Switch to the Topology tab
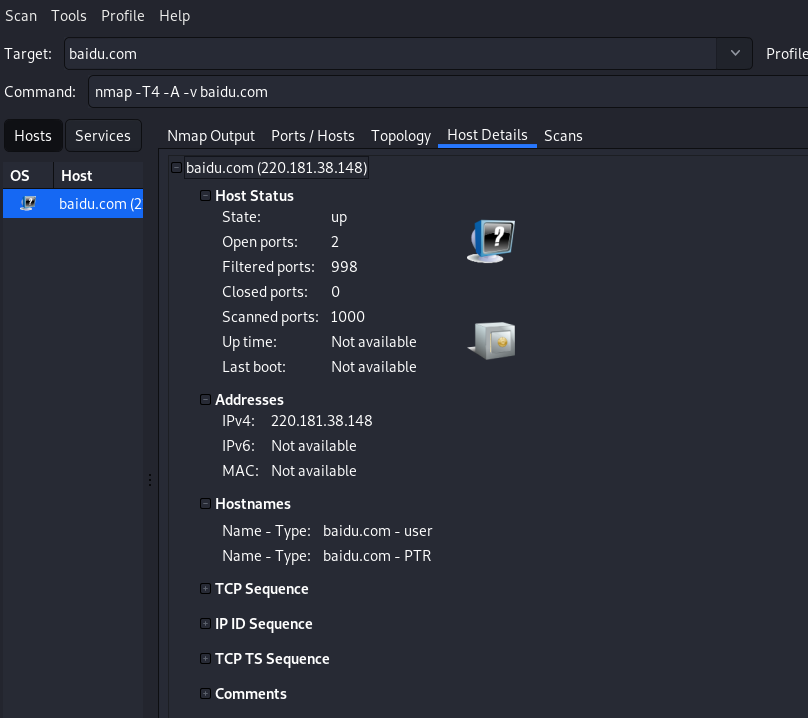This screenshot has height=718, width=808. tap(401, 136)
